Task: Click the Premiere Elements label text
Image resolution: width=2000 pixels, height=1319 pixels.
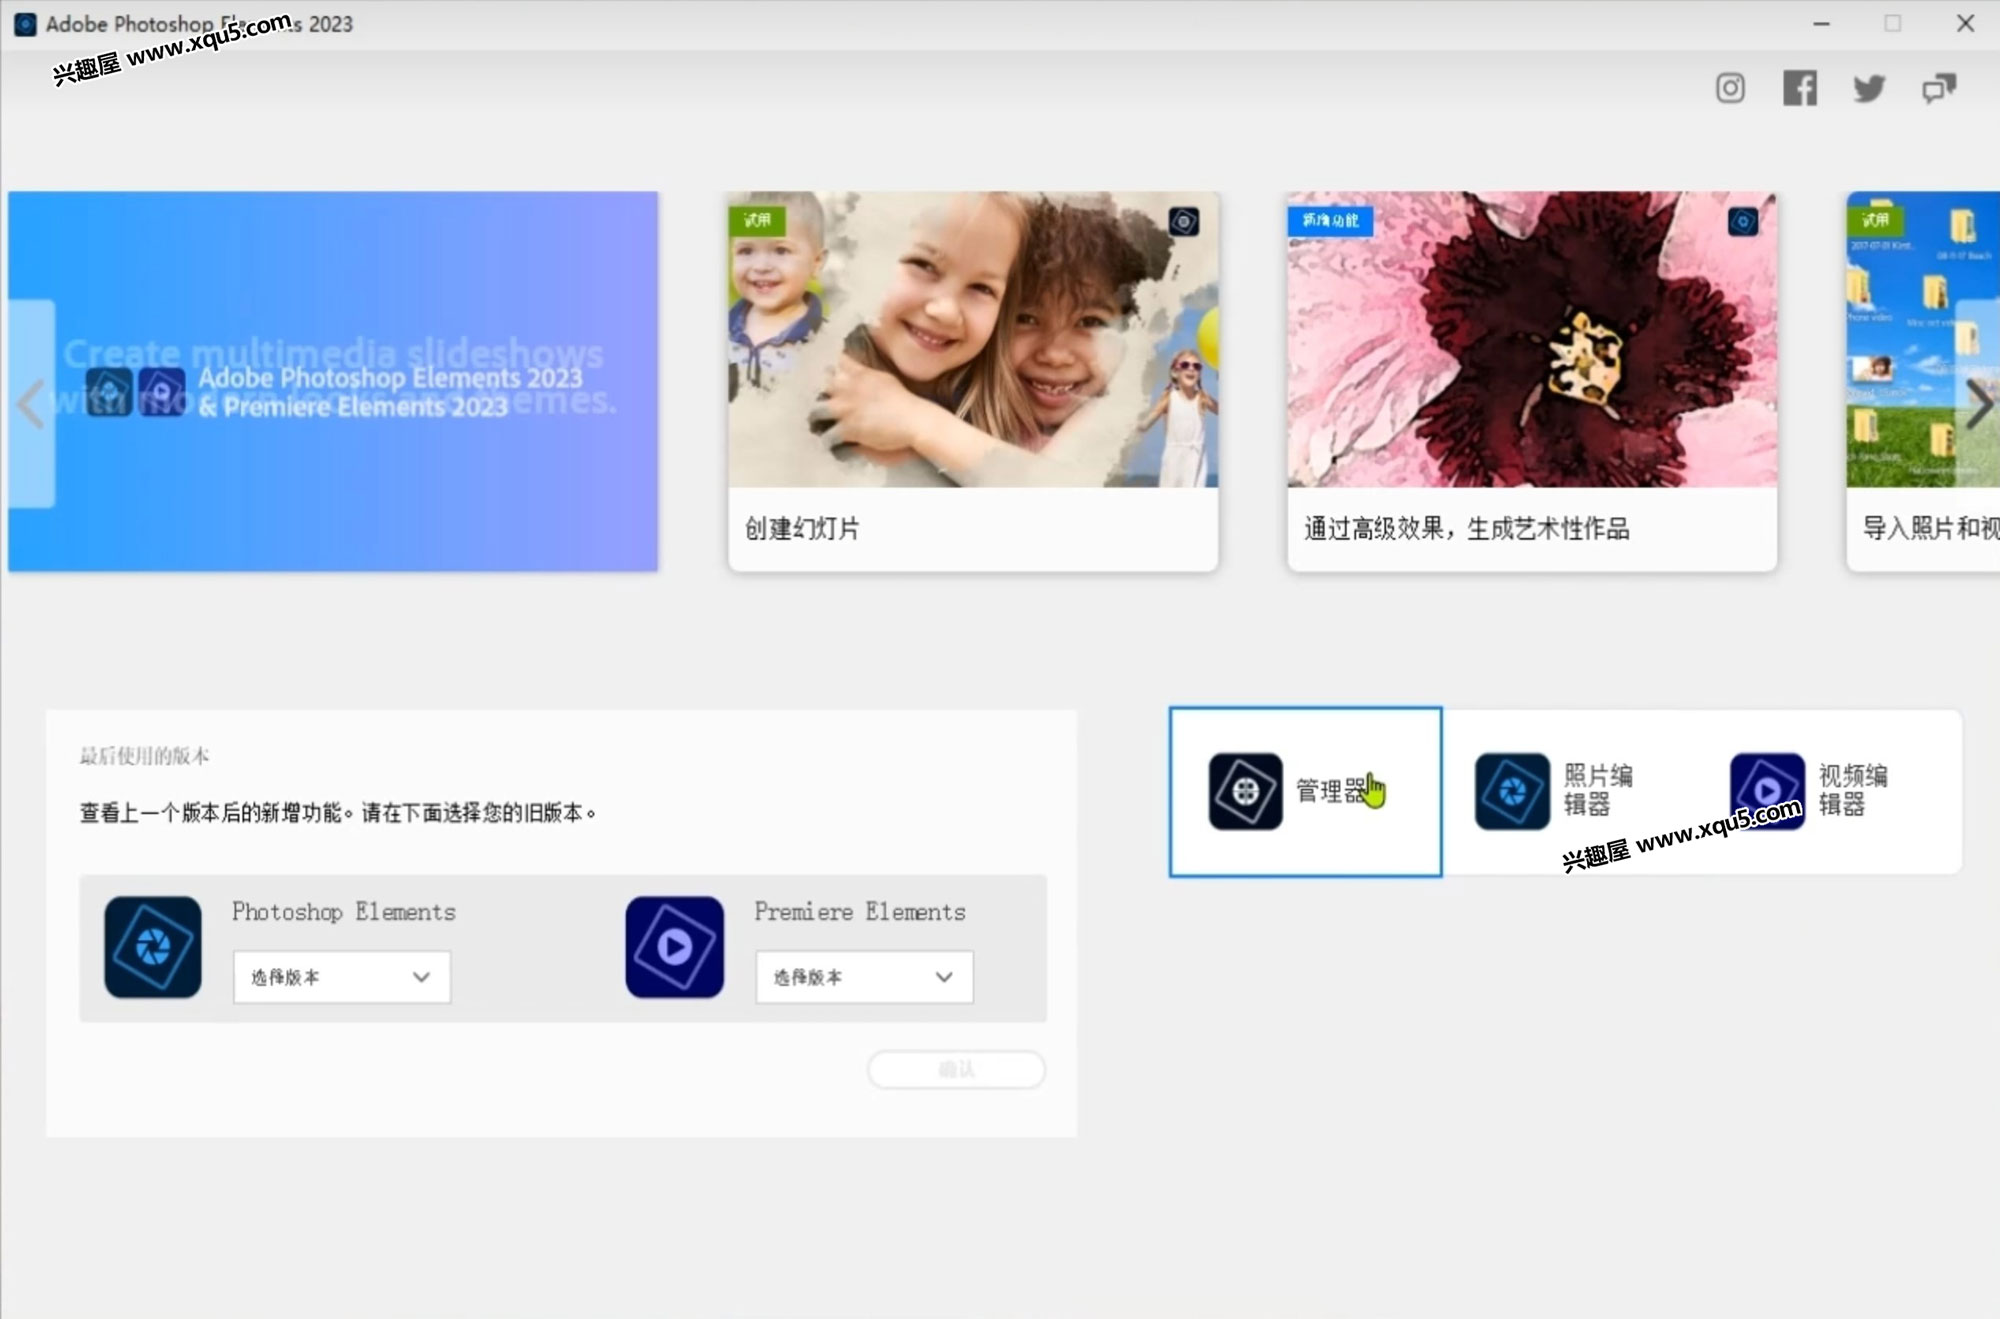Action: (x=860, y=912)
